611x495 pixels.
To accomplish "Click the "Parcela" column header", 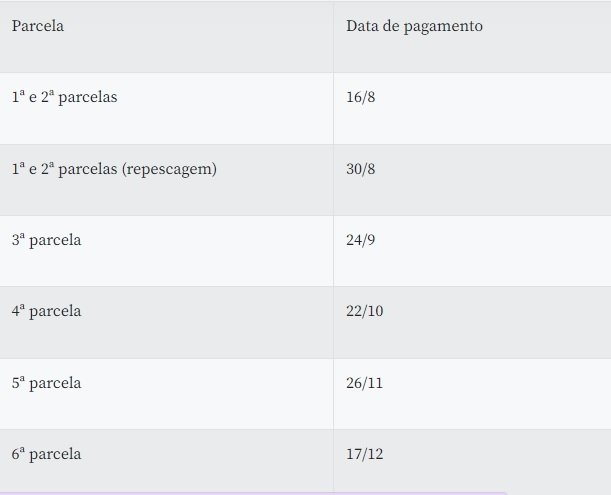I will [38, 27].
